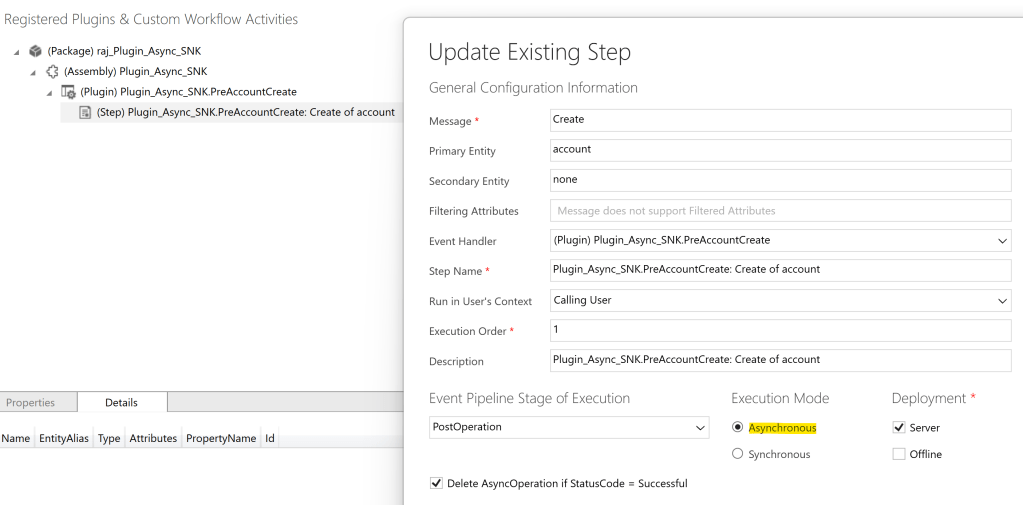Open the PostOperation pipeline stage dropdown

tap(700, 427)
